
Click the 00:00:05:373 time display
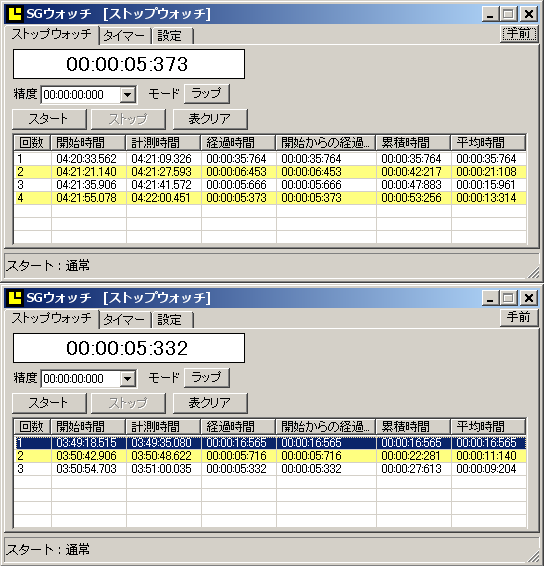(129, 64)
